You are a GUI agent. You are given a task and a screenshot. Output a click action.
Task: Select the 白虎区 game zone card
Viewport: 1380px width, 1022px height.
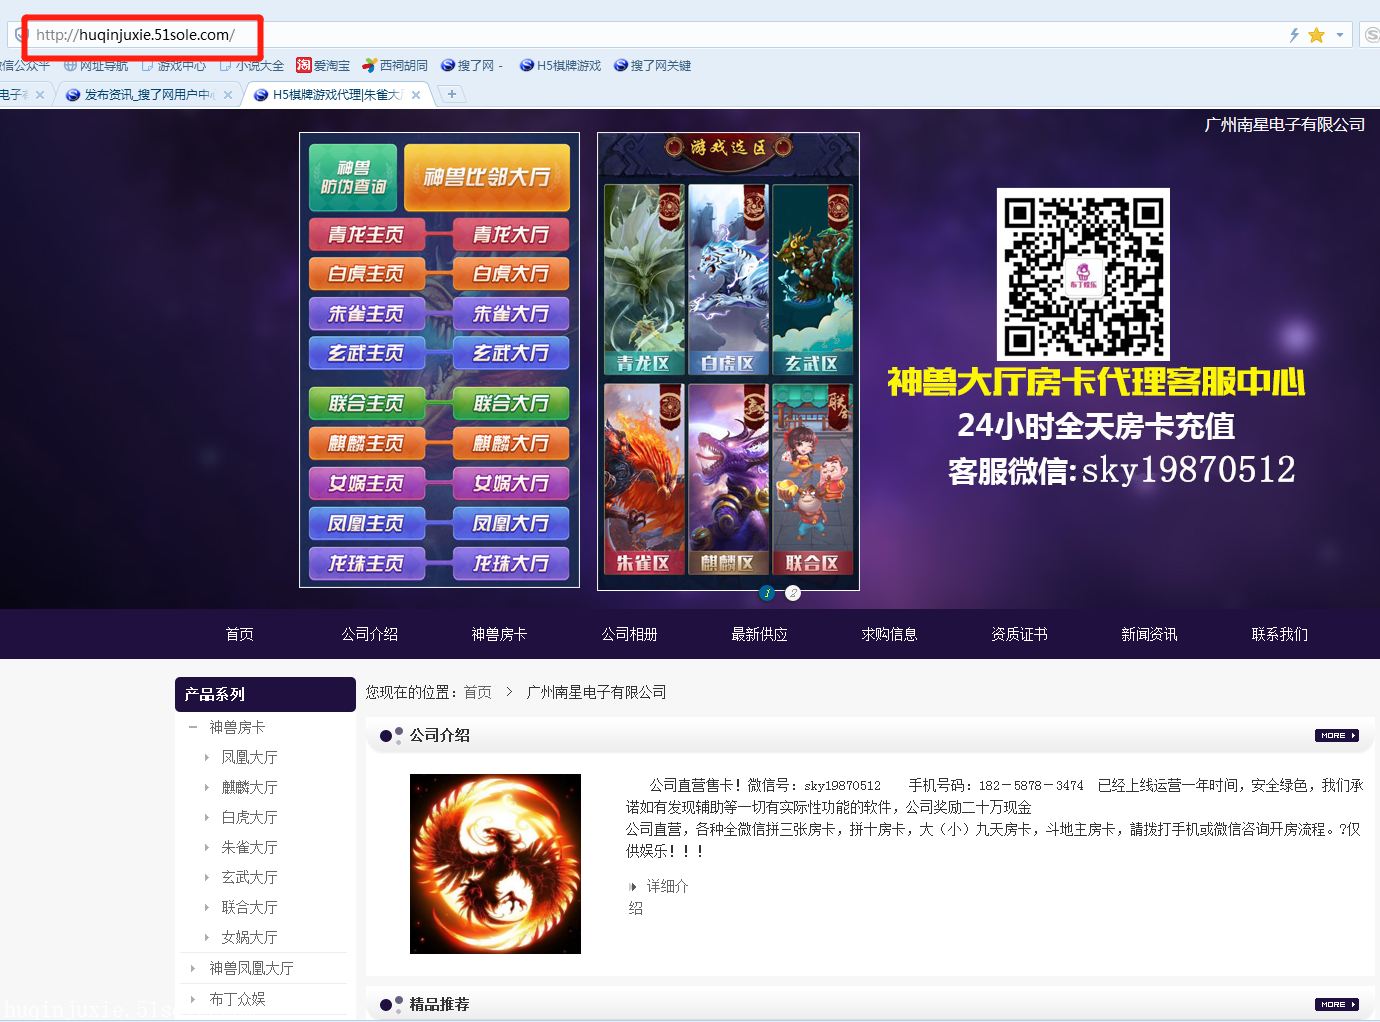[x=728, y=279]
